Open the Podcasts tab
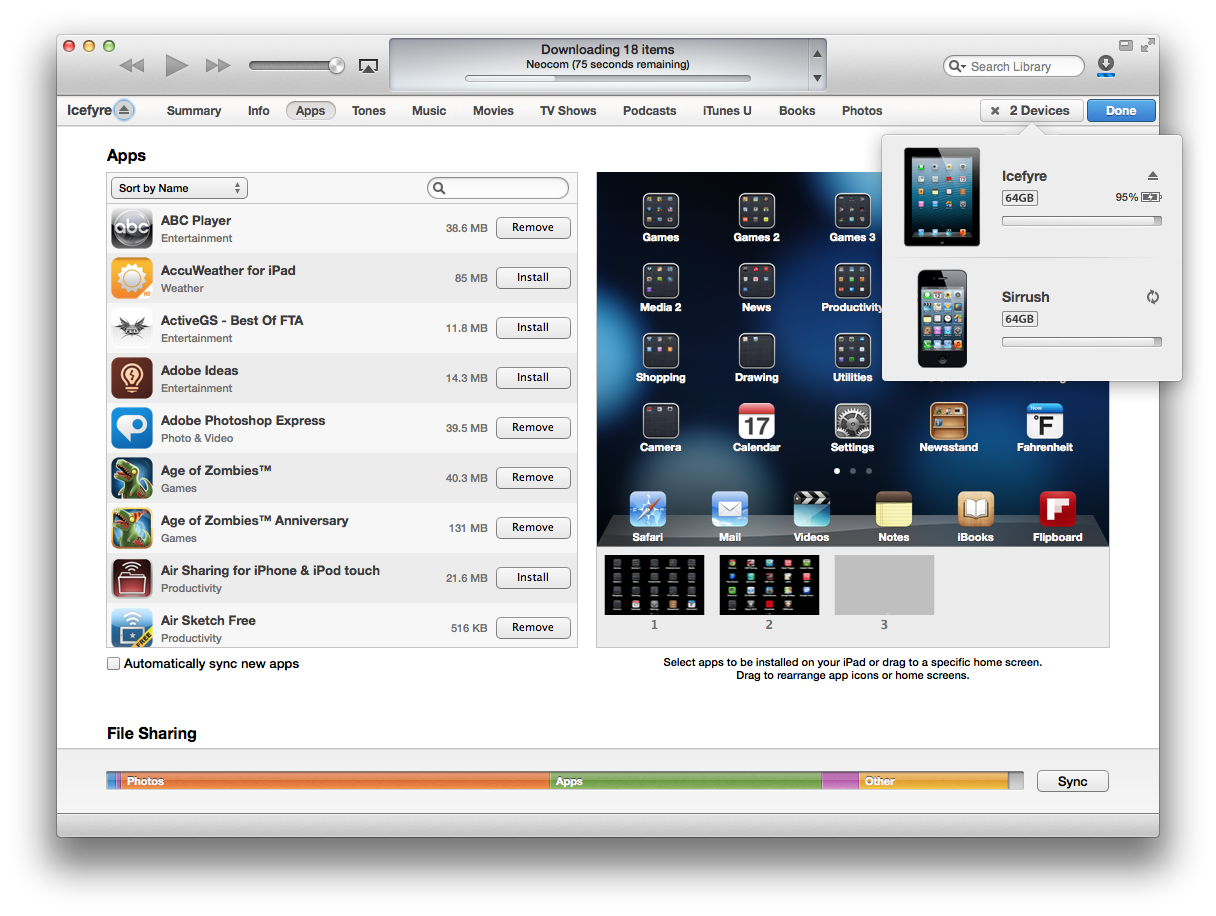 pos(650,111)
